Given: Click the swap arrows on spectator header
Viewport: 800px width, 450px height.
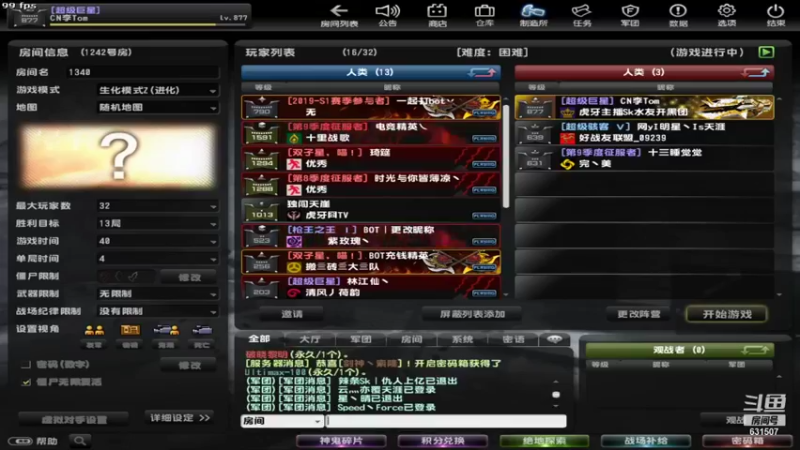Looking at the screenshot, I should click(755, 350).
